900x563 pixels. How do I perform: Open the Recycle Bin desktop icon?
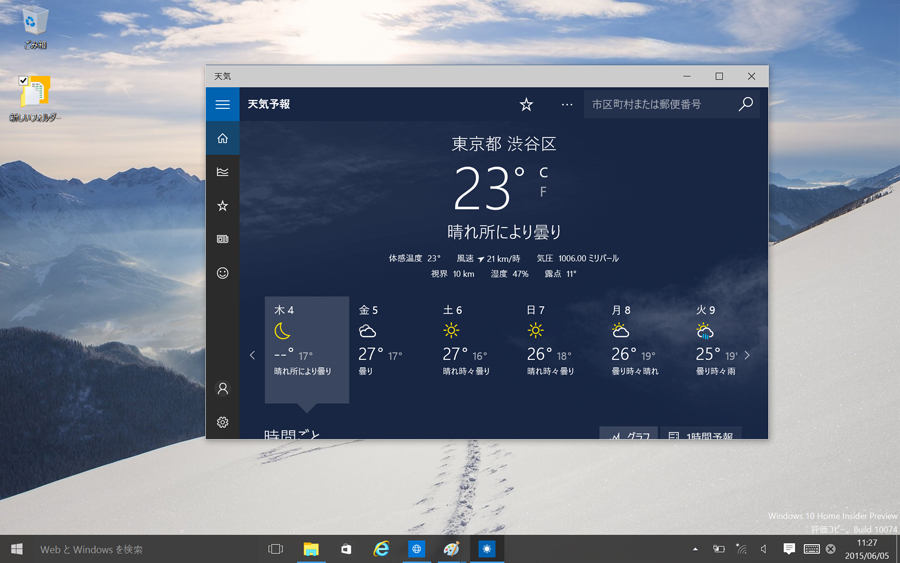click(x=35, y=26)
